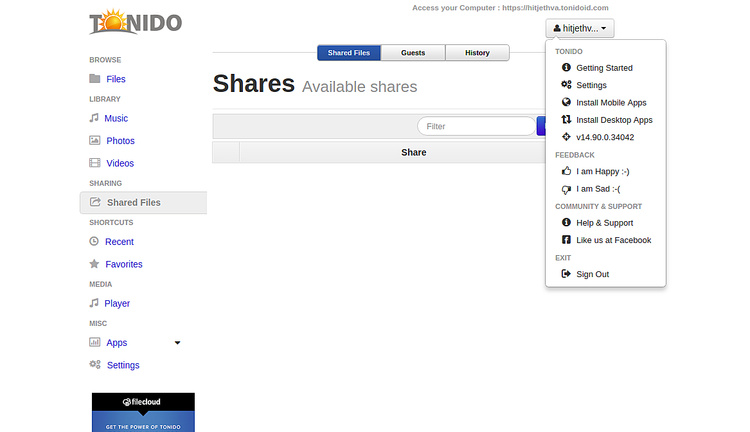The width and height of the screenshot is (750, 432).
Task: Select Install Mobile Apps menu entry
Action: 611,102
